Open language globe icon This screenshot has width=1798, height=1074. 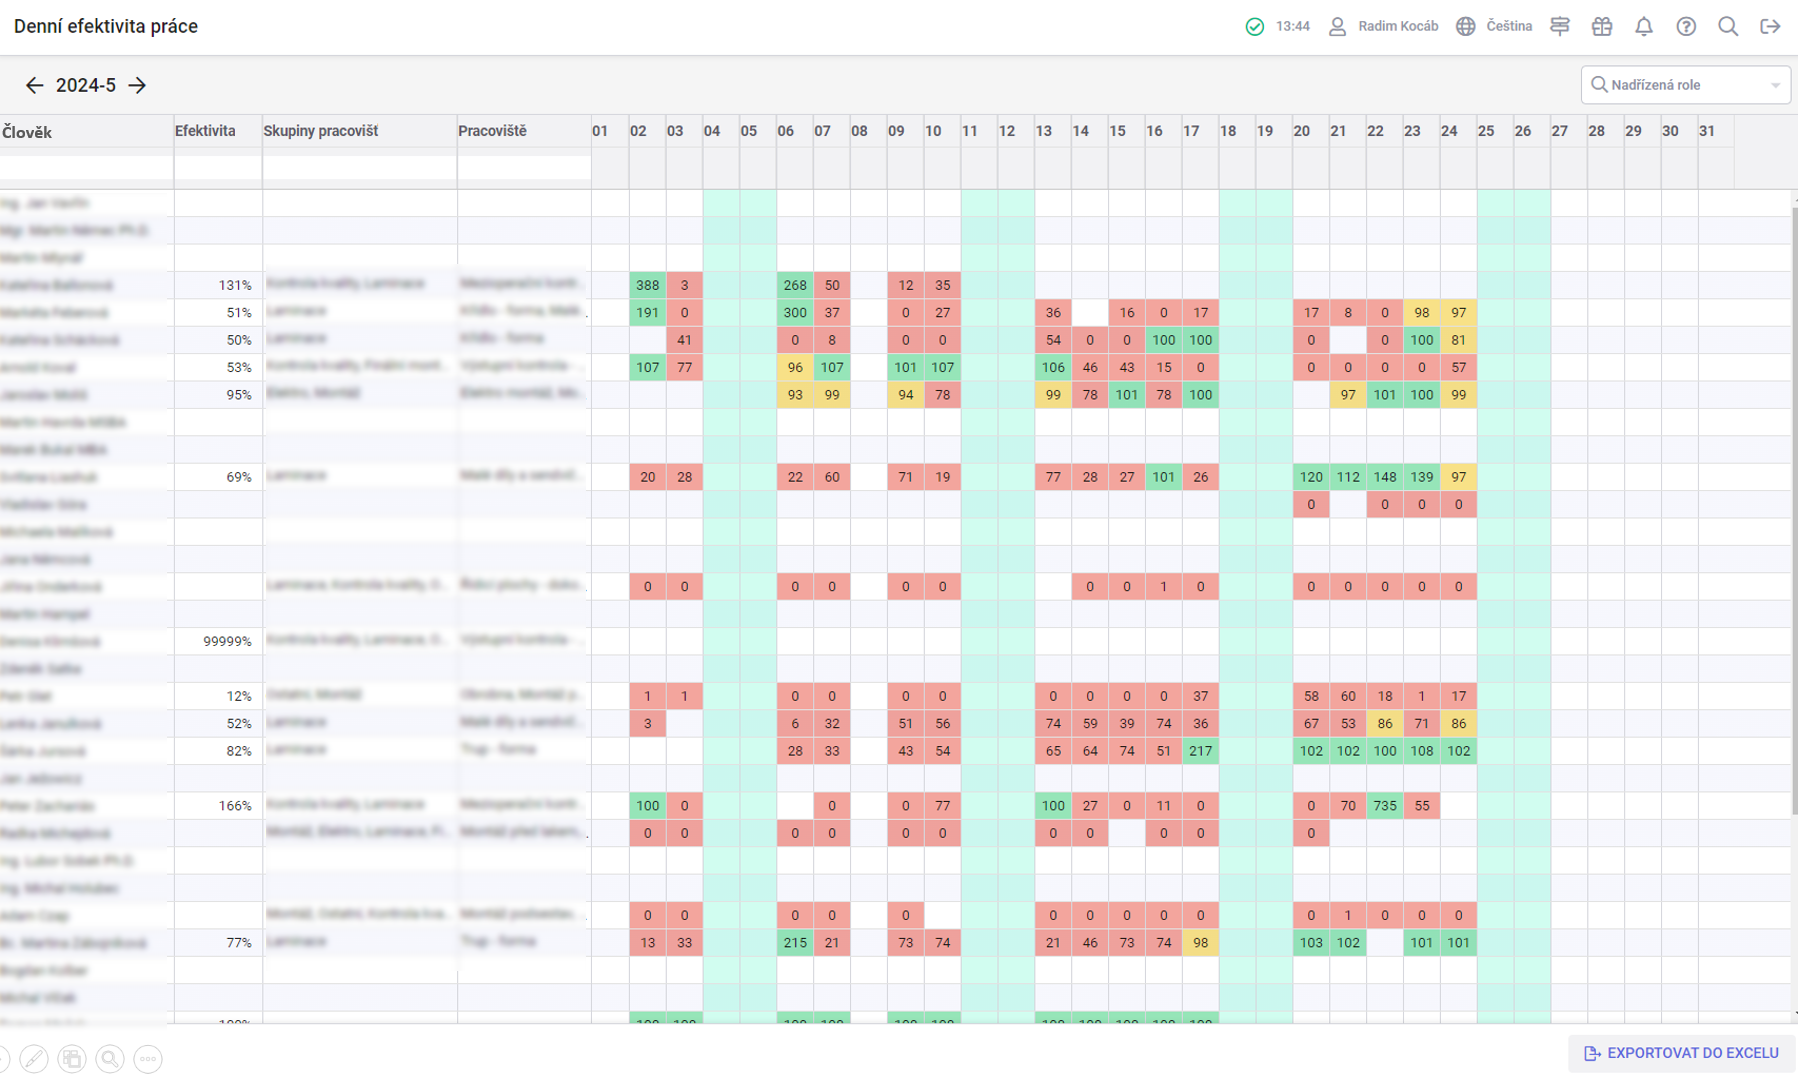1465,27
